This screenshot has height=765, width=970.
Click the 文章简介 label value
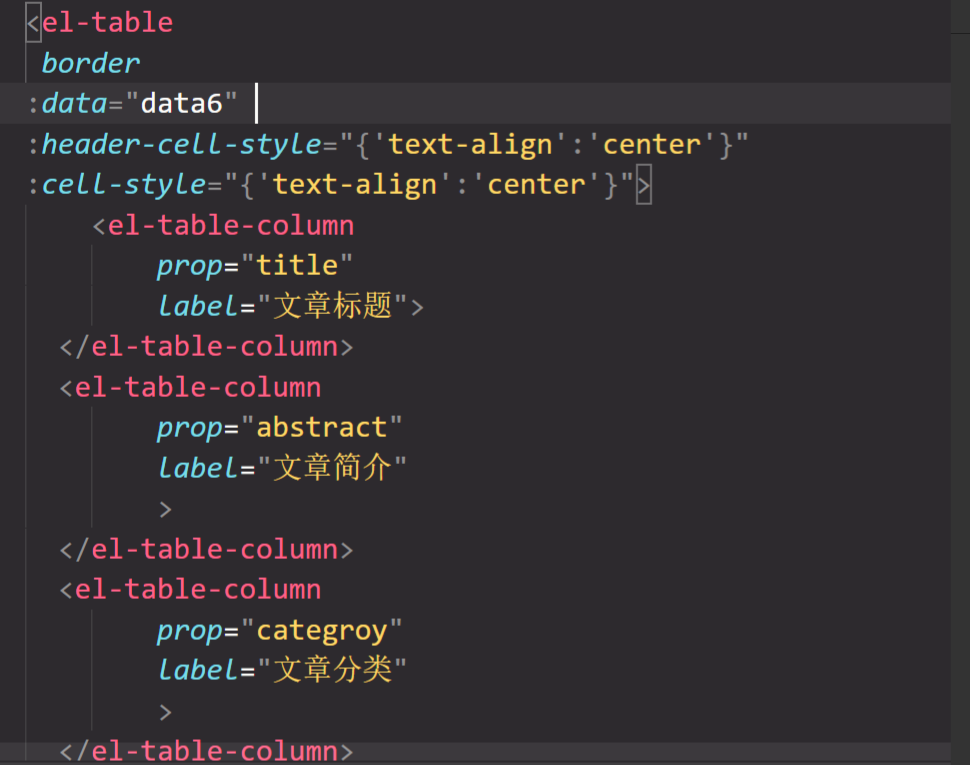(x=333, y=468)
